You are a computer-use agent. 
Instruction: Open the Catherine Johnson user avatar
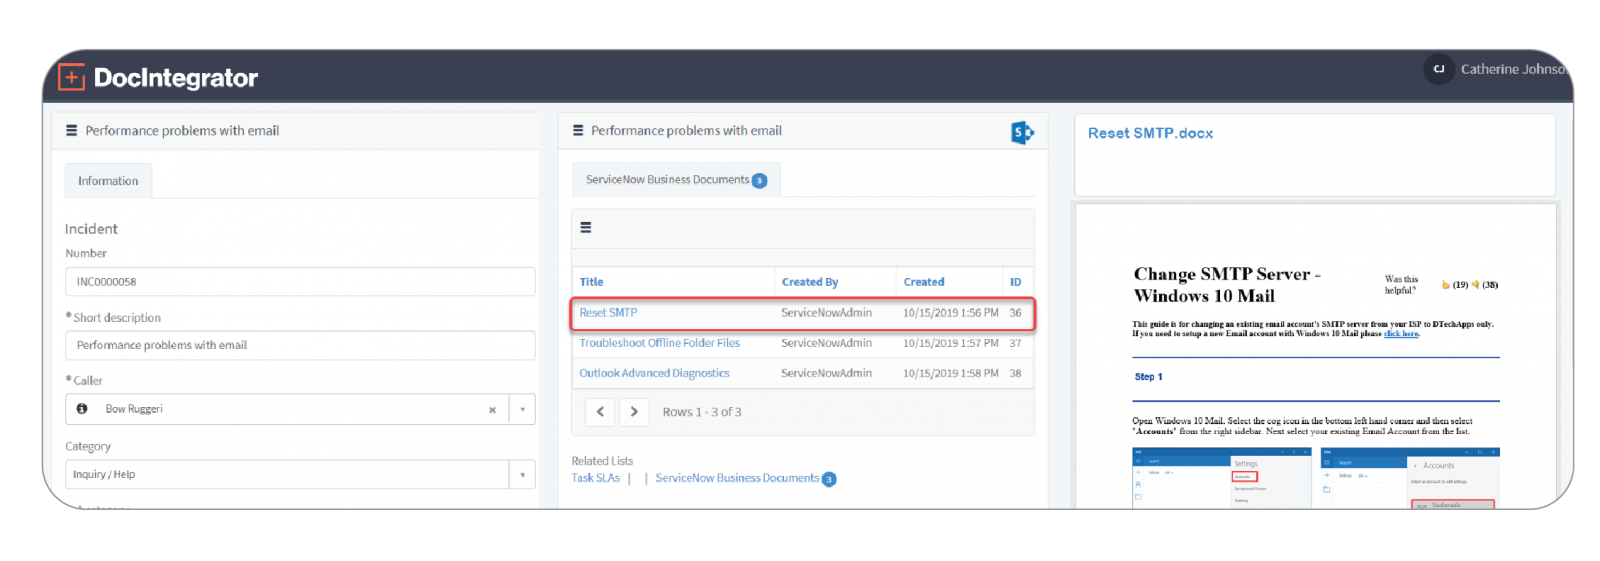coord(1438,69)
